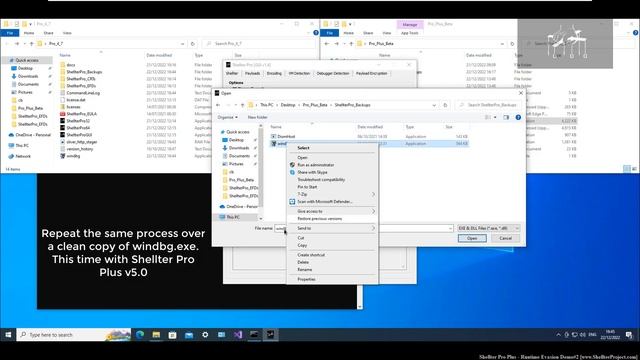Open Organize dropdown in Open dialog
The height and width of the screenshot is (360, 640).
pos(227,117)
